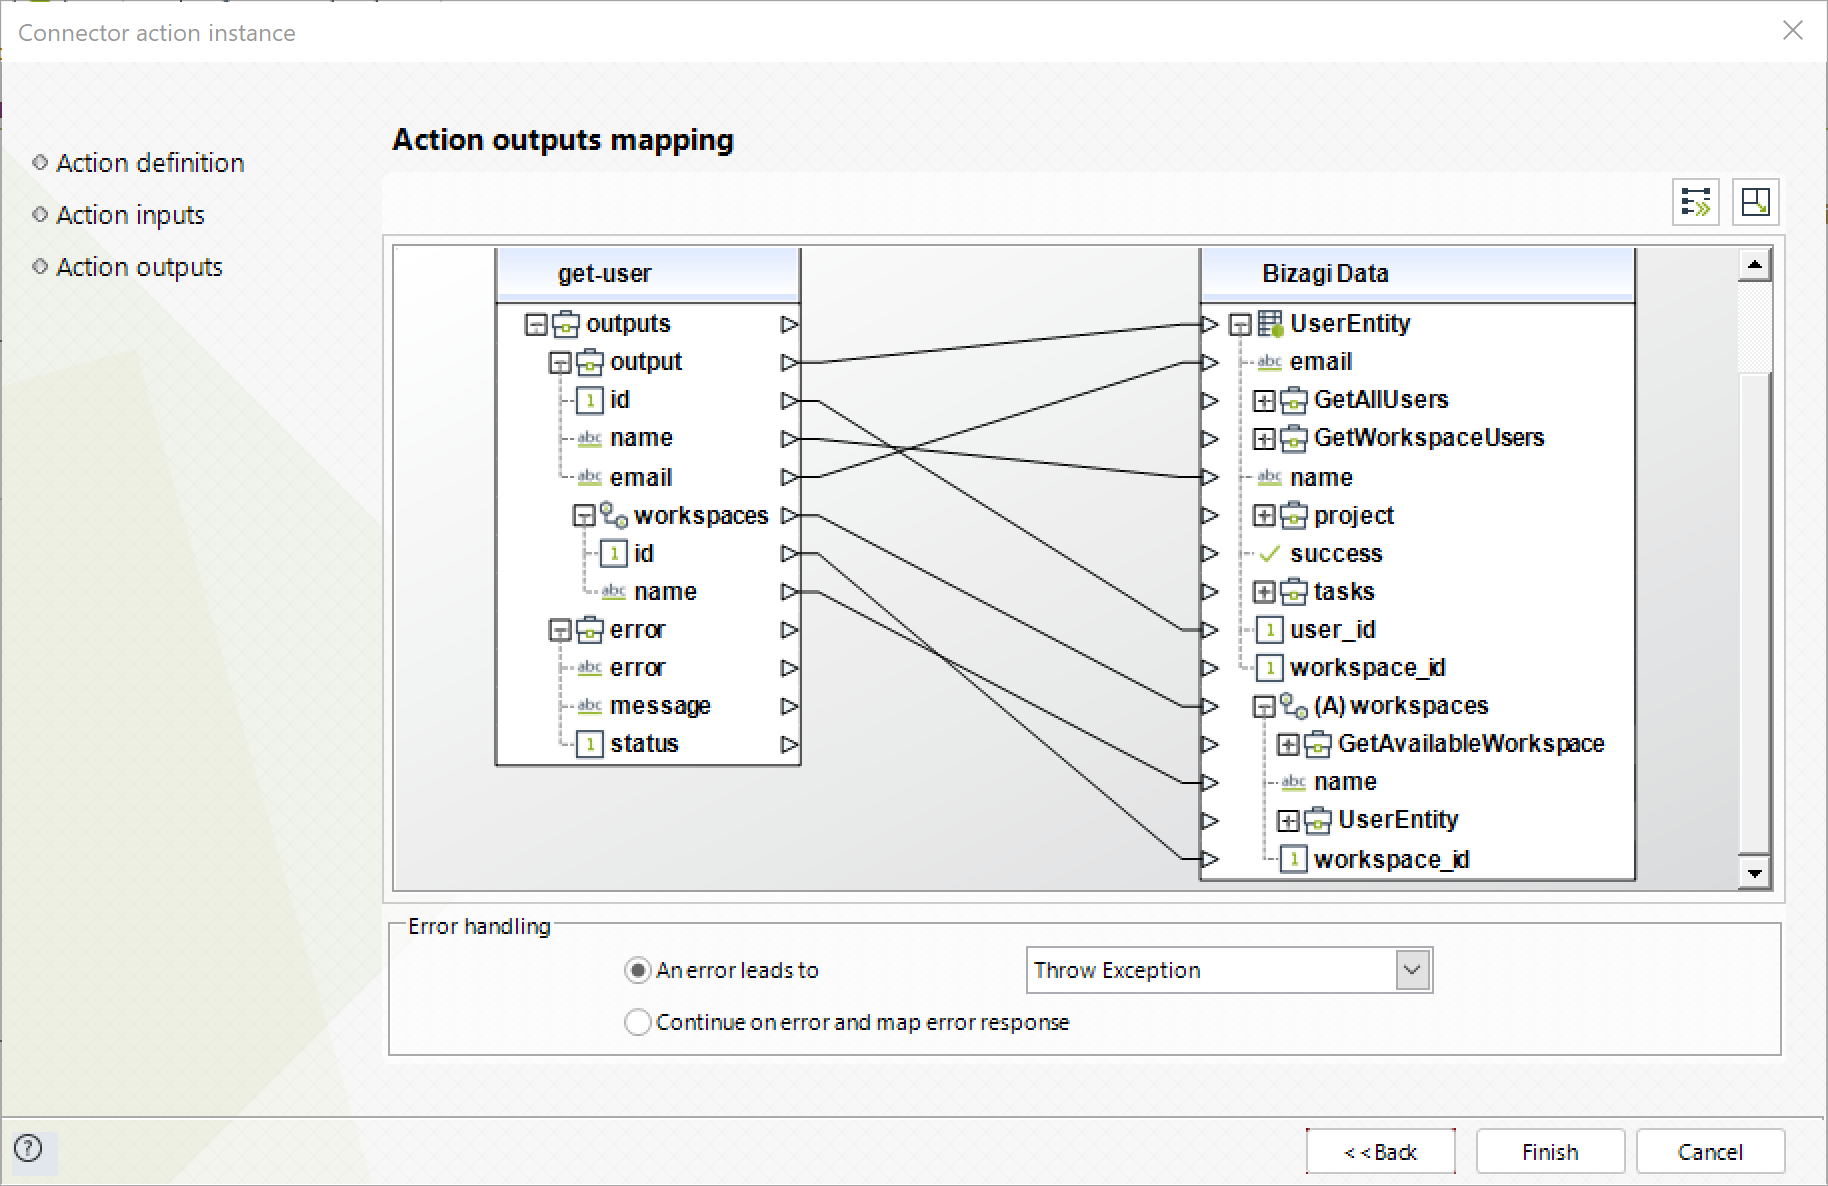This screenshot has height=1186, width=1828.
Task: Expand the nested UserEntity node under workspaces
Action: [x=1288, y=821]
